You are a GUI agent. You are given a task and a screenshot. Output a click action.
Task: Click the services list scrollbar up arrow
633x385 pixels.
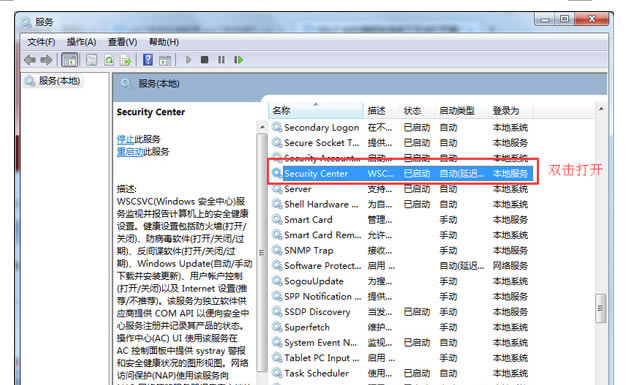601,109
